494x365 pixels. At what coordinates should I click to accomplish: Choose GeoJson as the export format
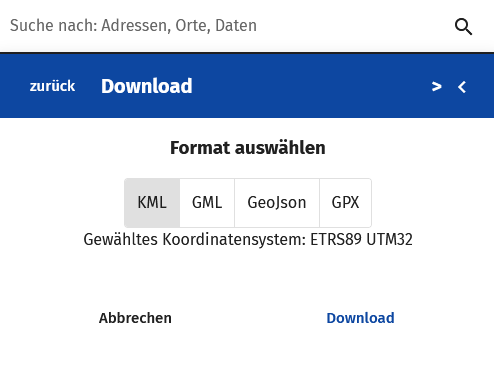point(277,203)
